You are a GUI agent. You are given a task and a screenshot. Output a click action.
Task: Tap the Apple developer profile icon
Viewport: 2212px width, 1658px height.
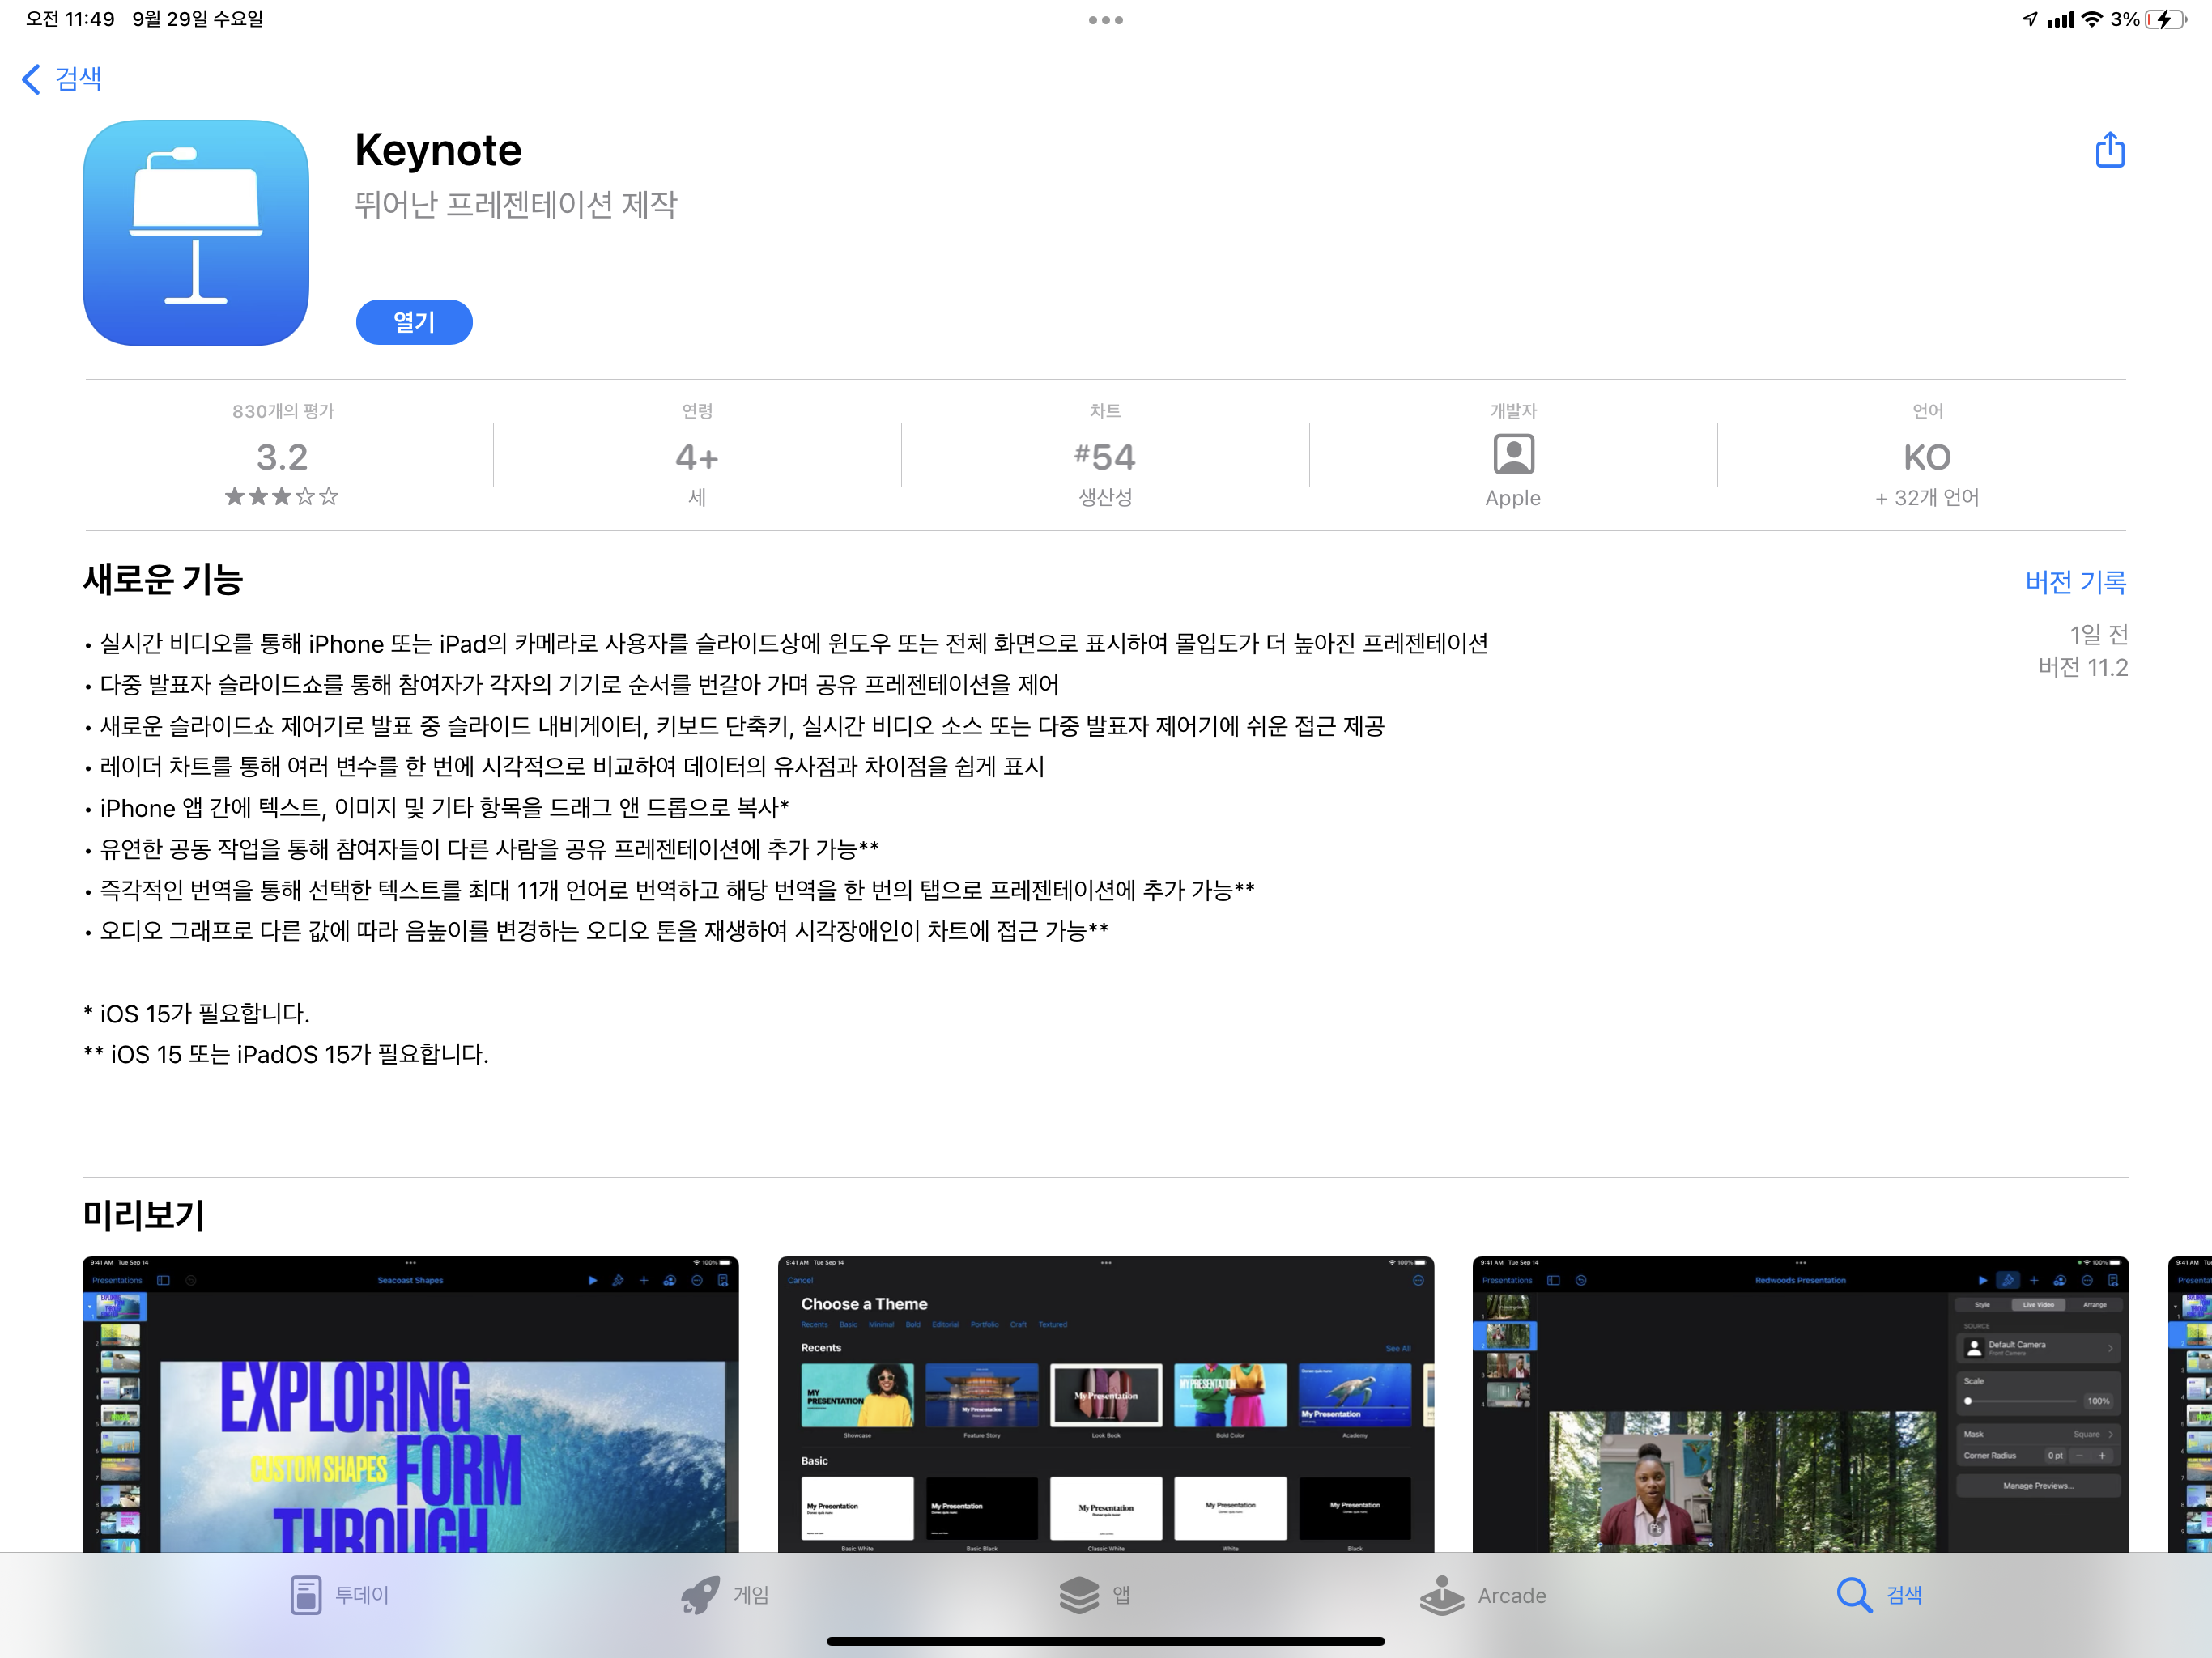coord(1512,455)
